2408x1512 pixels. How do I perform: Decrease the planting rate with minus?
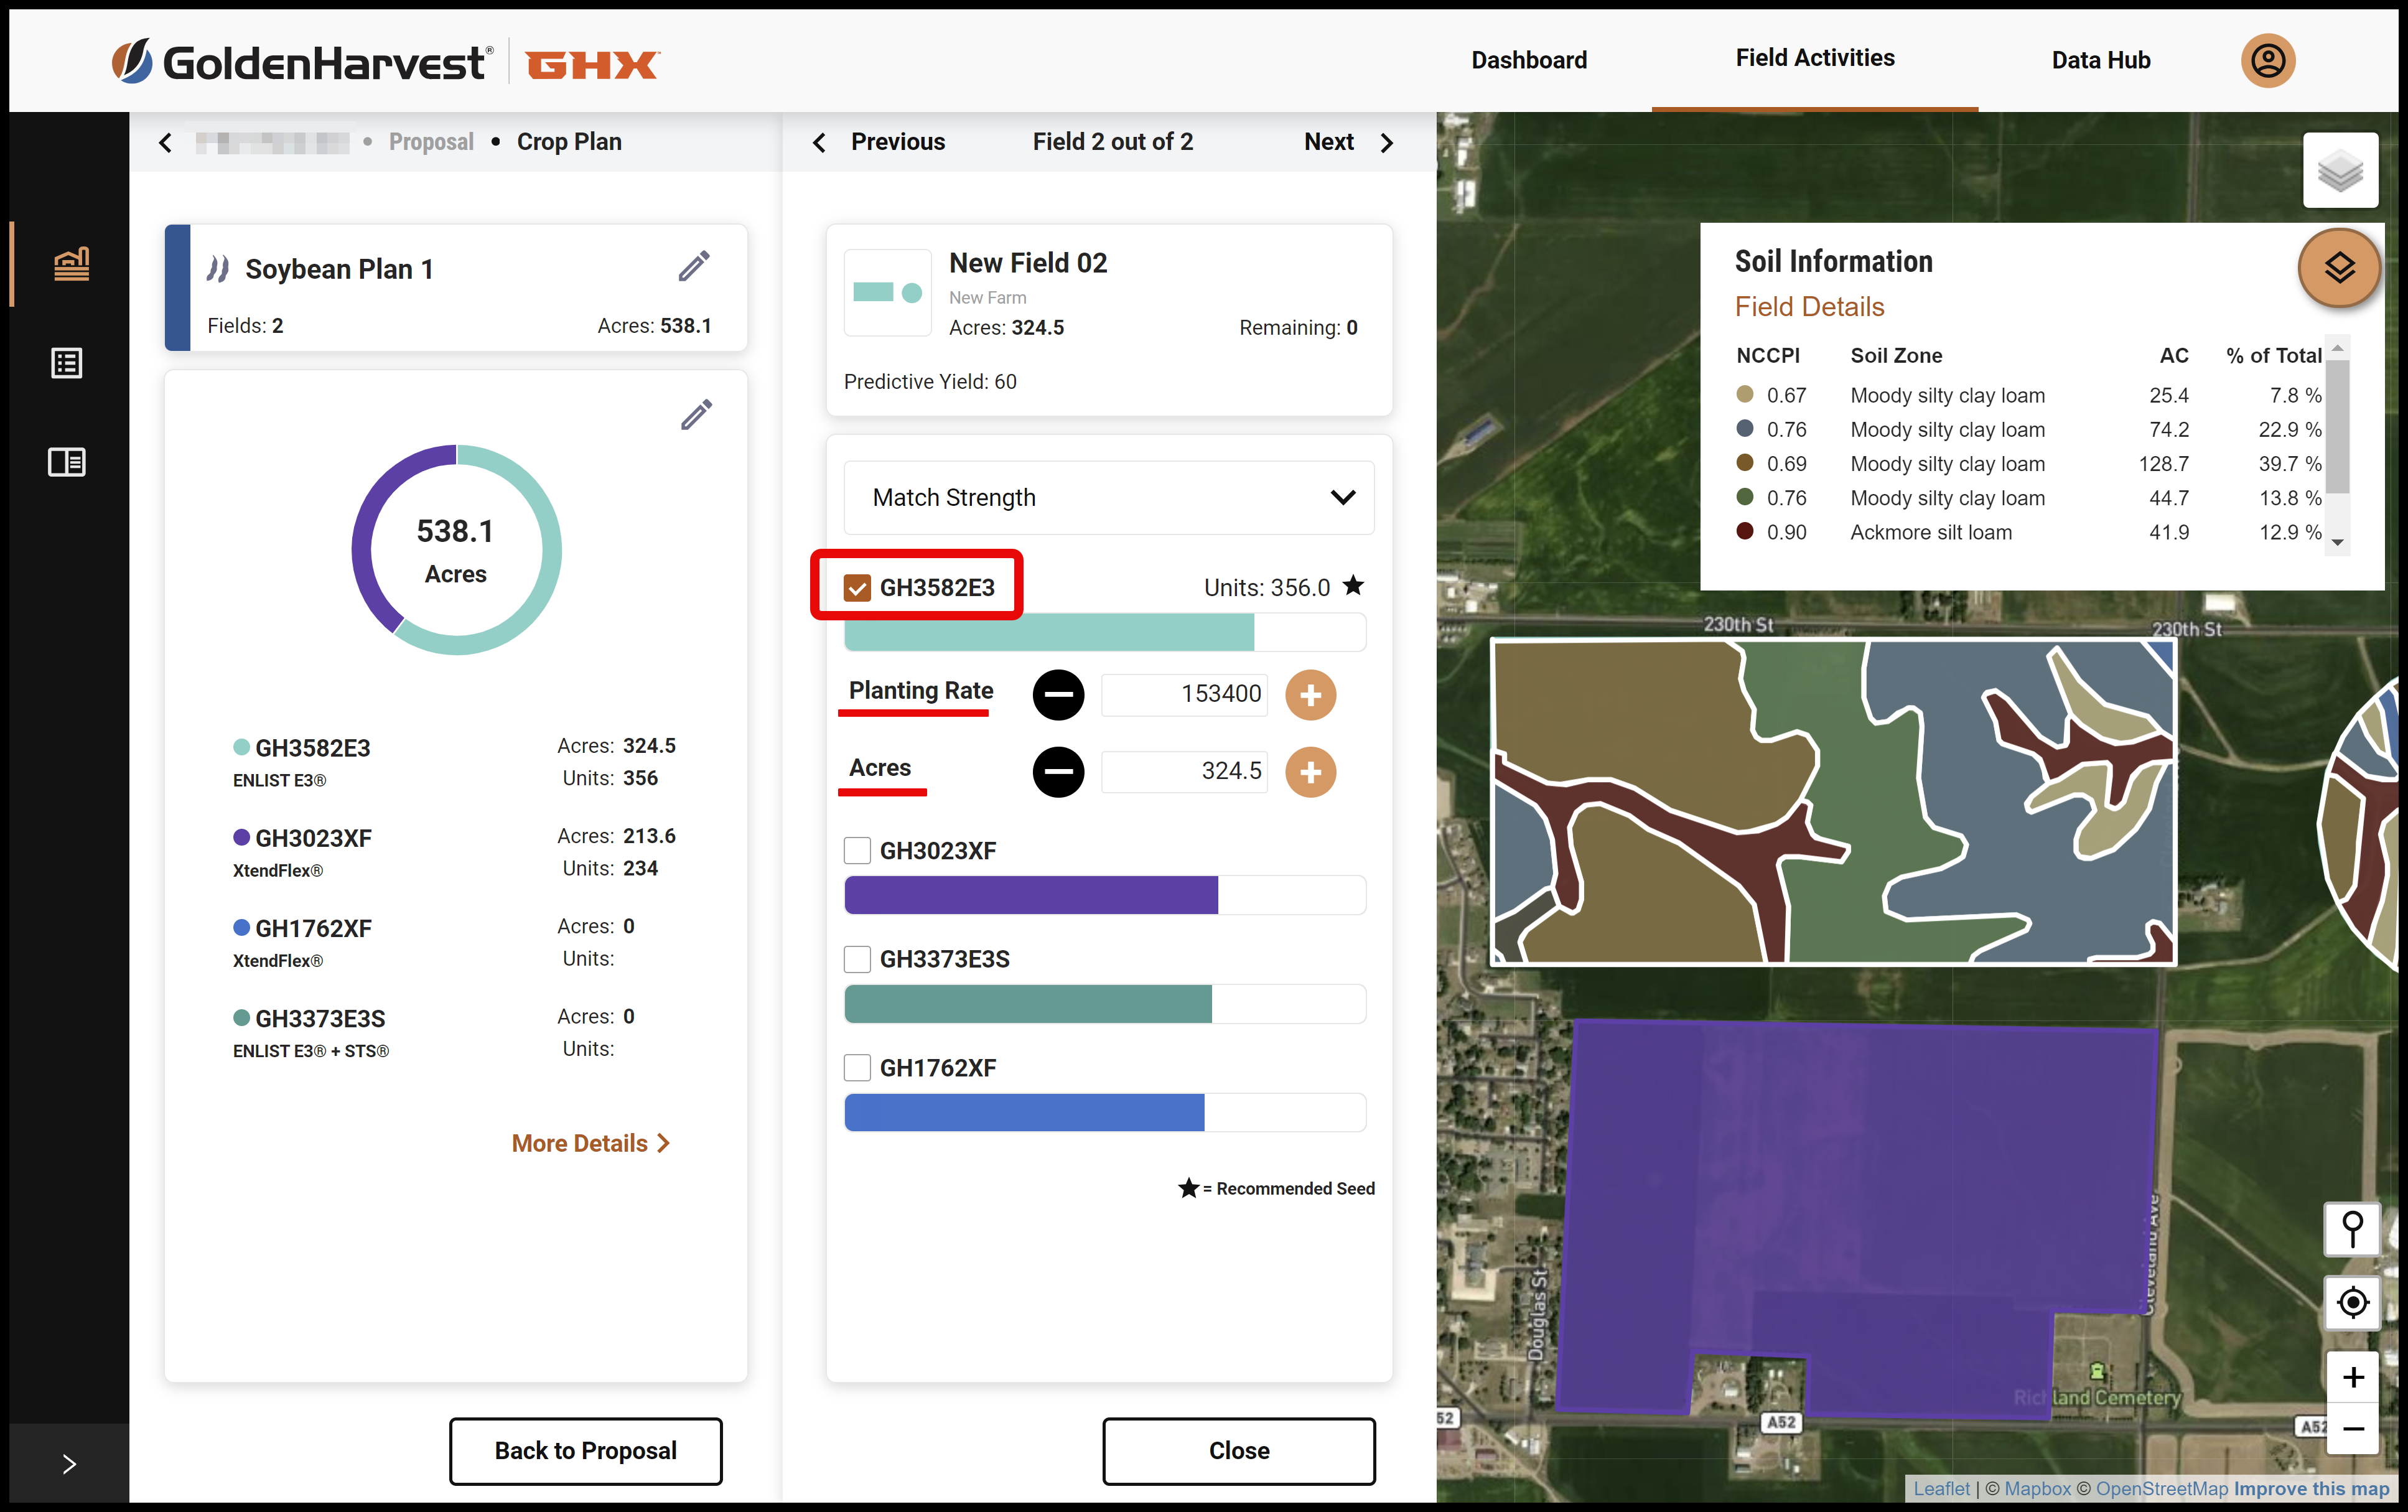click(1058, 694)
